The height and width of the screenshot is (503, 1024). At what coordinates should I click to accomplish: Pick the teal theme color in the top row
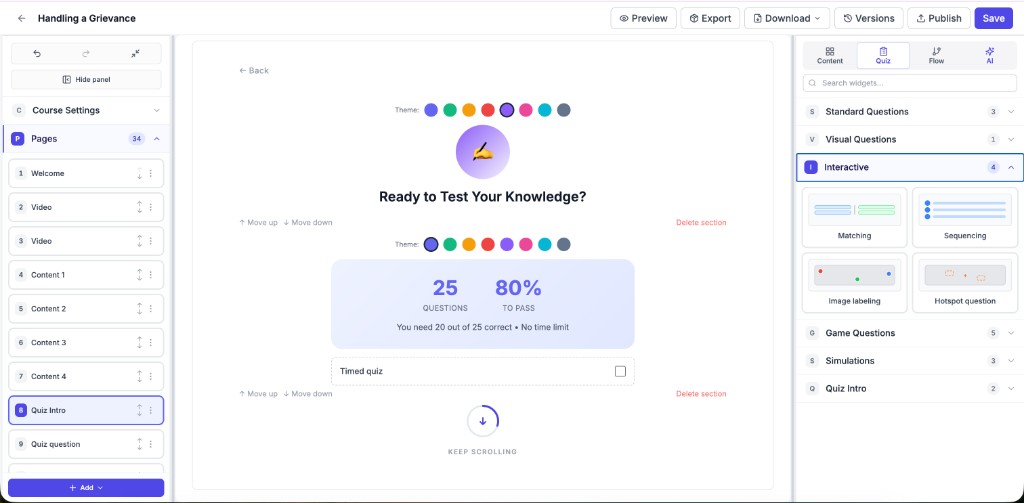(545, 110)
